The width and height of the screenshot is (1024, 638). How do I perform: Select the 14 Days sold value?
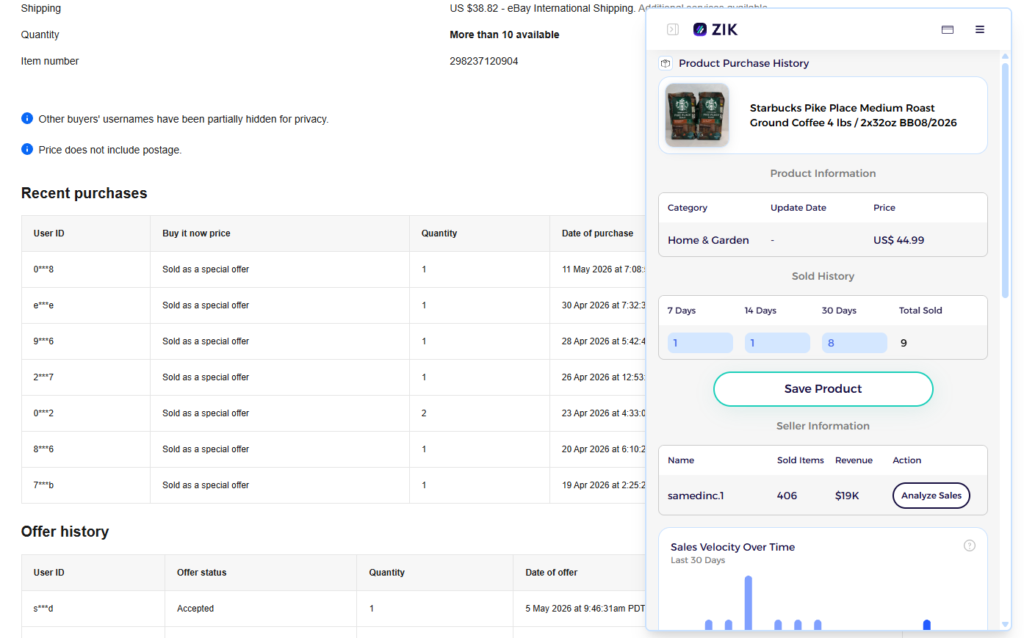click(x=777, y=343)
